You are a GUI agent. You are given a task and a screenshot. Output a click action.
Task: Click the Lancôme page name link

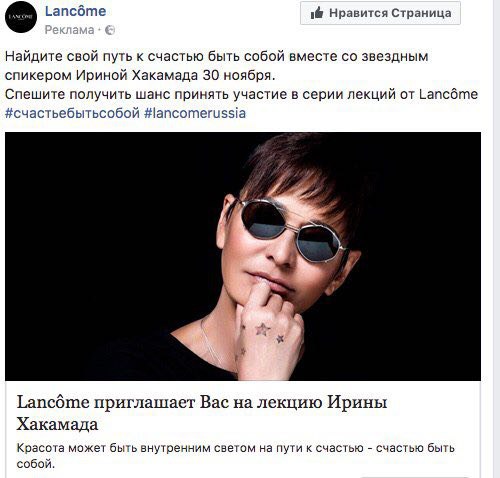click(x=75, y=11)
